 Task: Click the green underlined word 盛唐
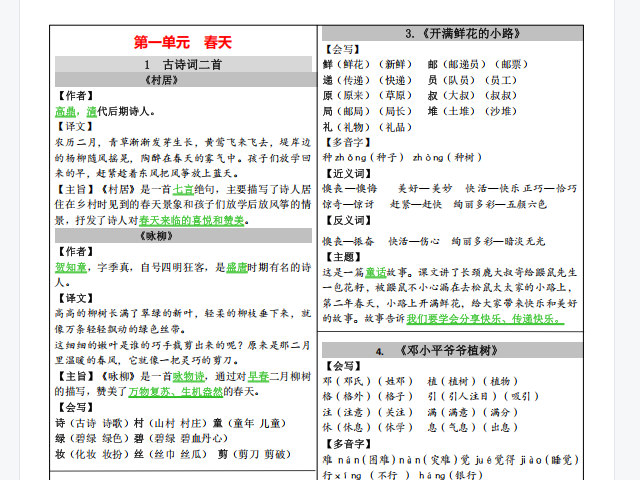coord(236,268)
